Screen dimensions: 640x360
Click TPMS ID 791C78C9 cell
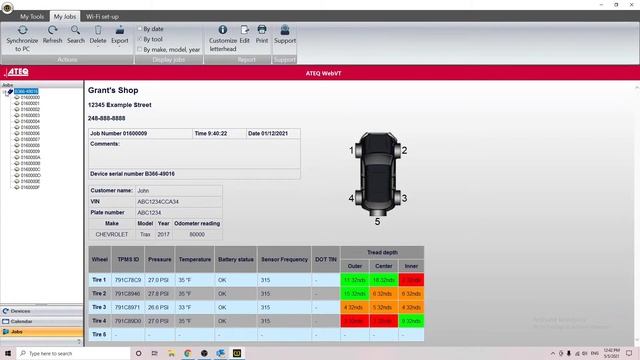click(128, 280)
